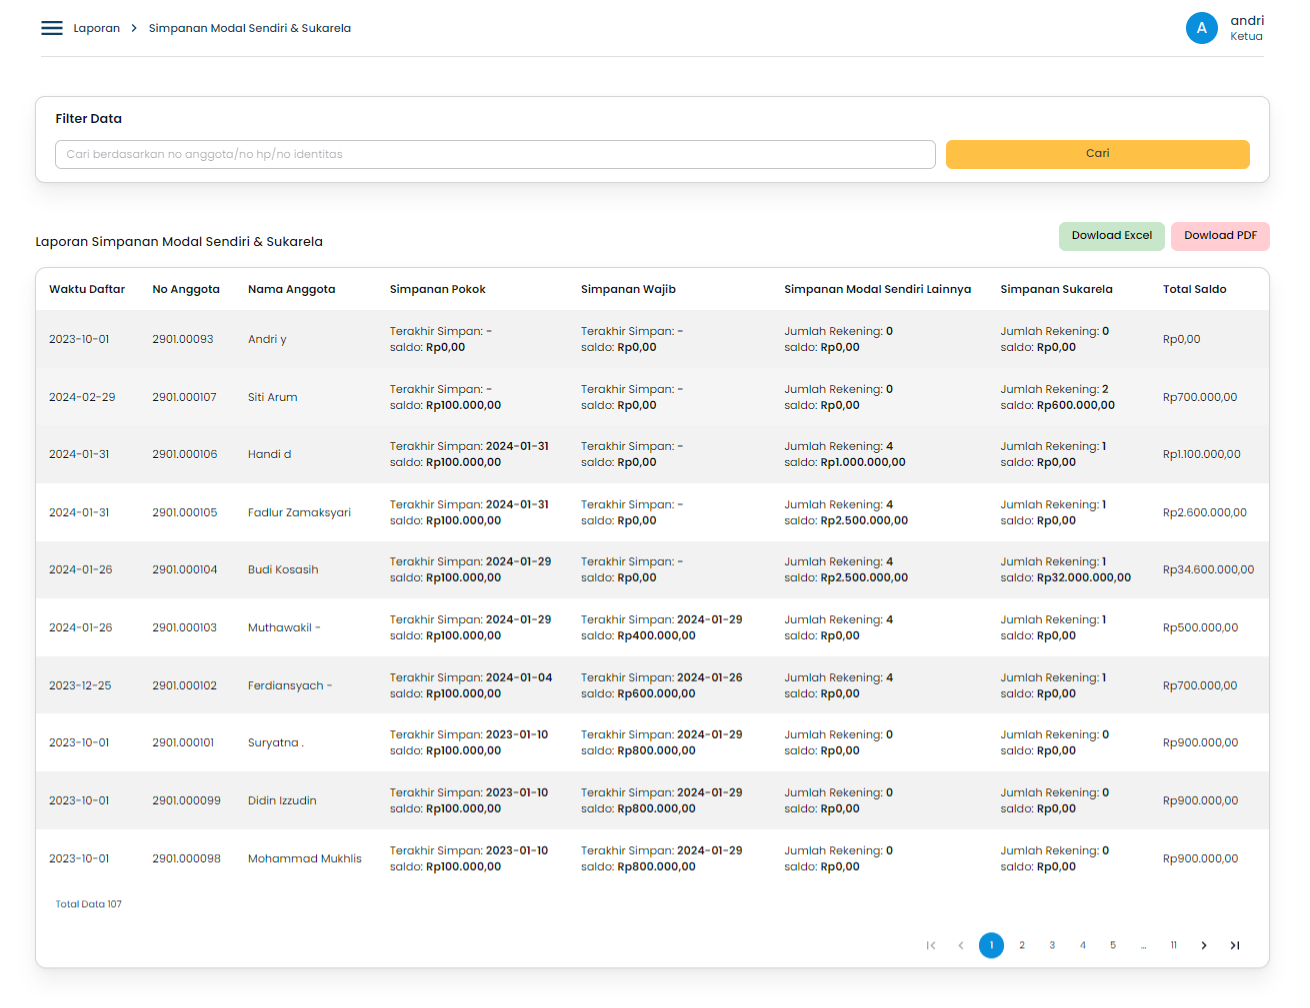Click the Nama Anggota column header
This screenshot has width=1310, height=1008.
(x=291, y=289)
